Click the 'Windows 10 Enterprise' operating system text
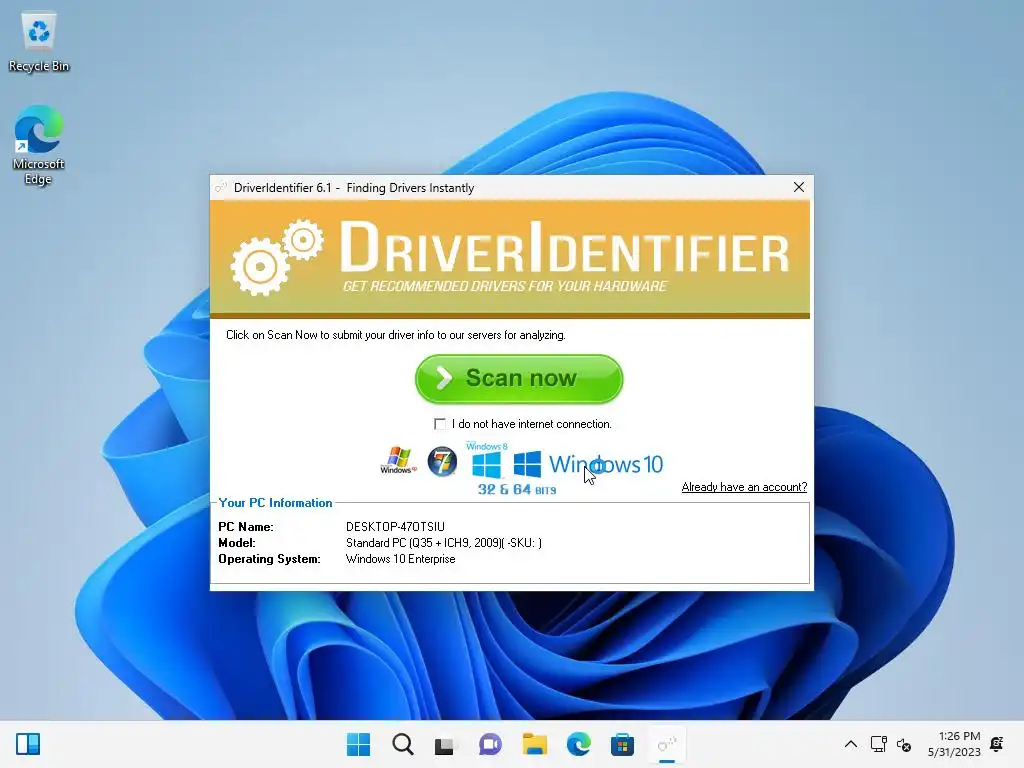Viewport: 1024px width, 768px height. click(400, 560)
